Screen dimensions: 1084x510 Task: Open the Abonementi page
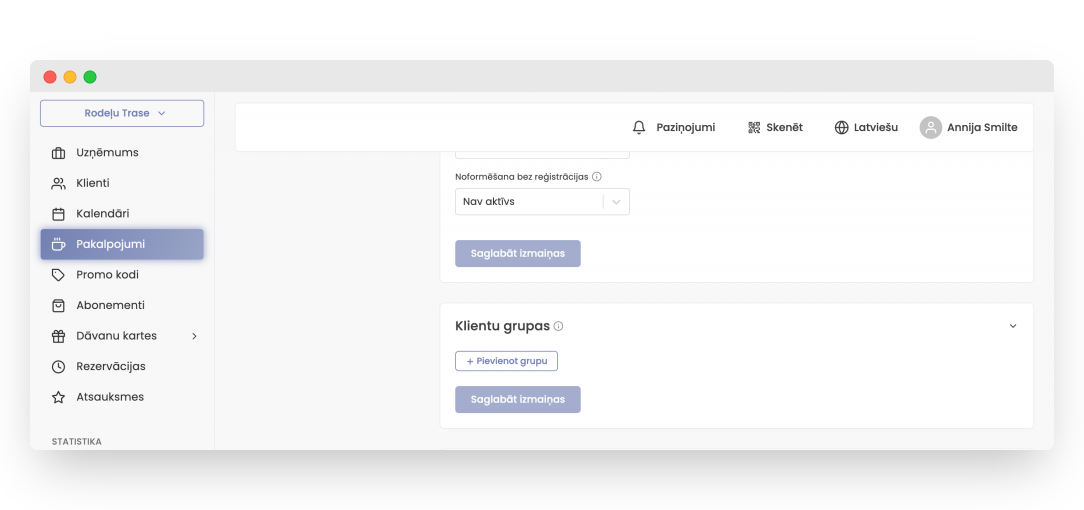coord(110,306)
